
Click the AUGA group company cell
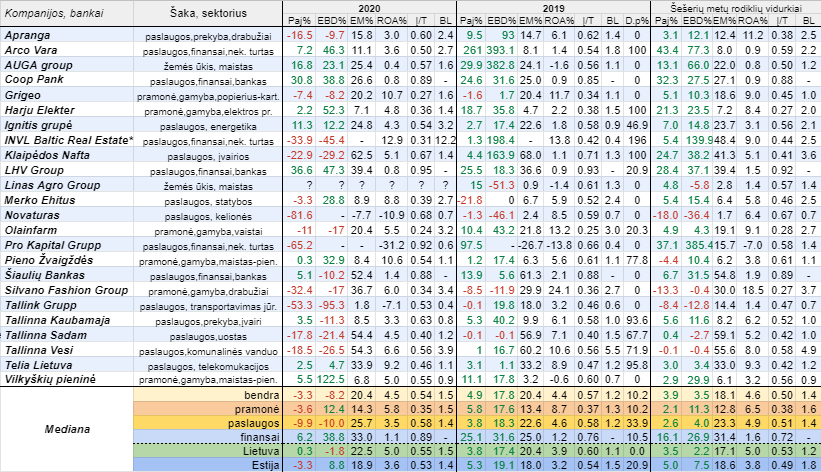[39, 65]
